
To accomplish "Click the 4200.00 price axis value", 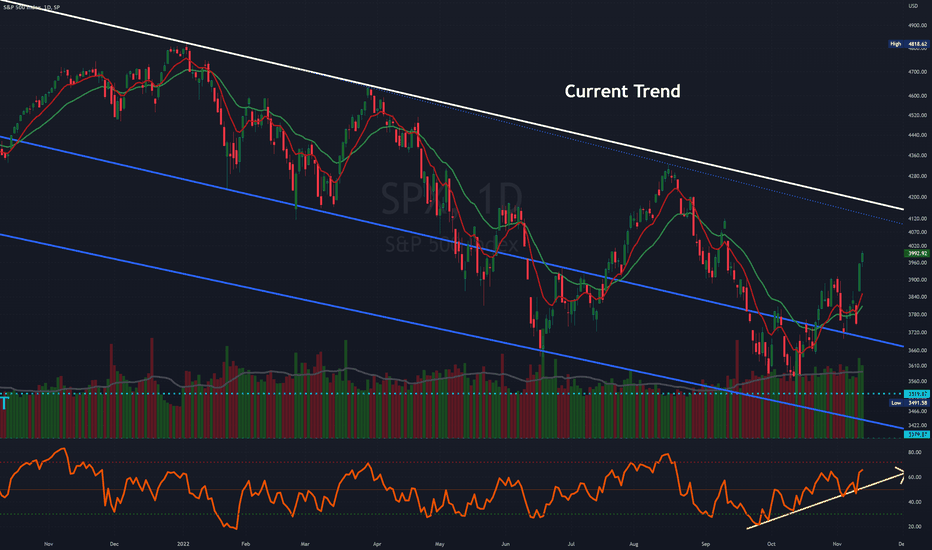I will coord(917,197).
